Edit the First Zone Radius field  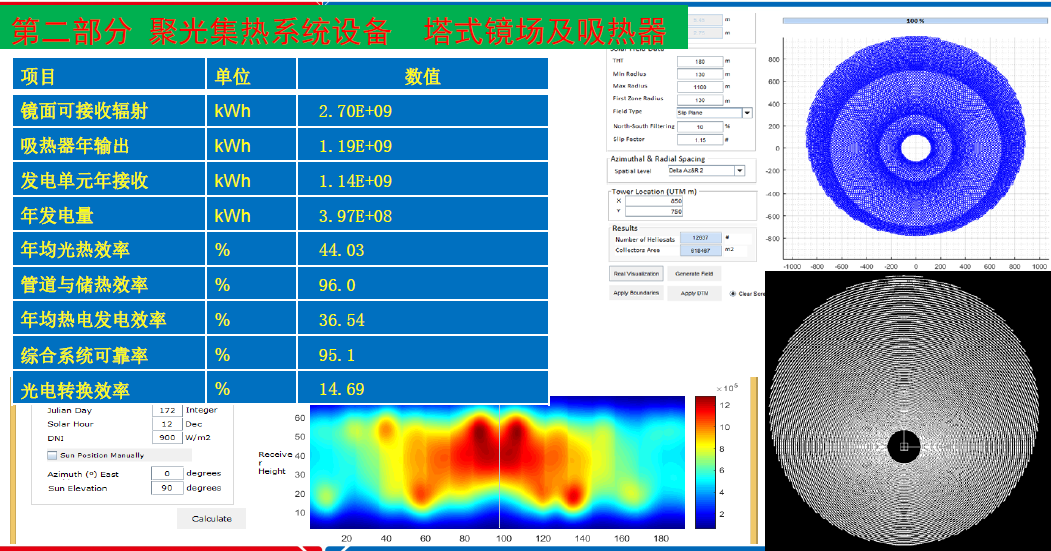pyautogui.click(x=700, y=100)
